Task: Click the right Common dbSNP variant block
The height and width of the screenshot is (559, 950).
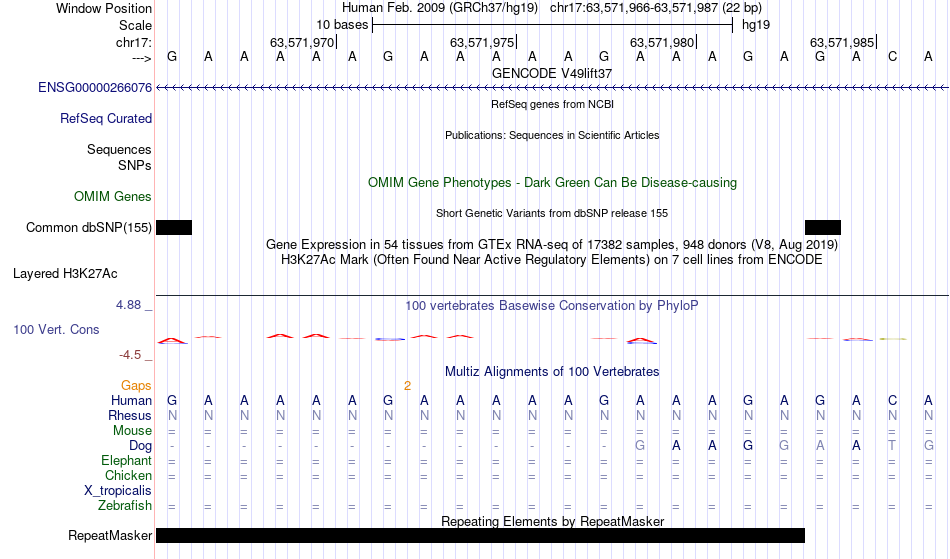Action: tap(823, 228)
